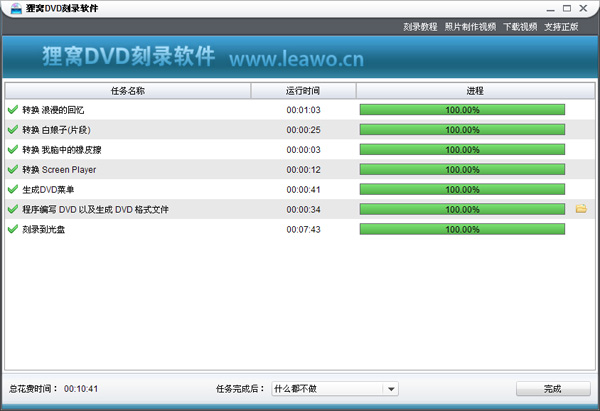Click green checkmark for 转换 Screen Player
The height and width of the screenshot is (411, 600).
[13, 169]
